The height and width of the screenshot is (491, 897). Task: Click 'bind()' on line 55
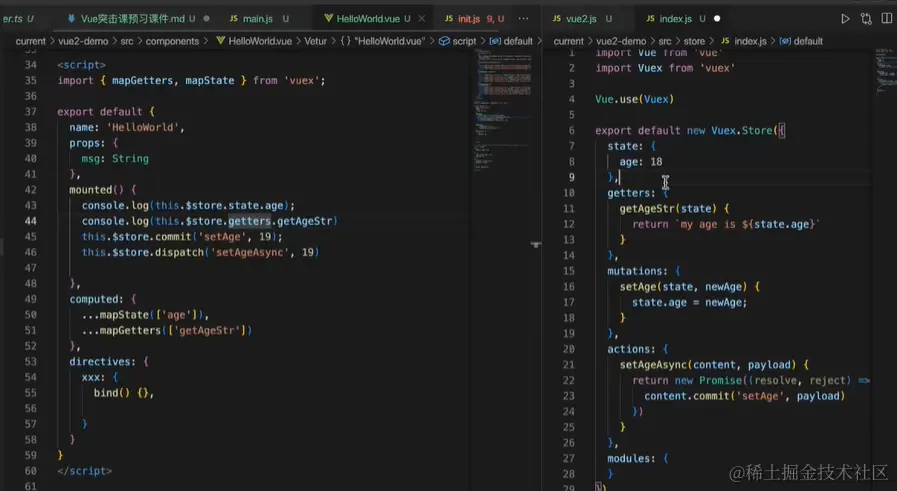[x=112, y=393]
